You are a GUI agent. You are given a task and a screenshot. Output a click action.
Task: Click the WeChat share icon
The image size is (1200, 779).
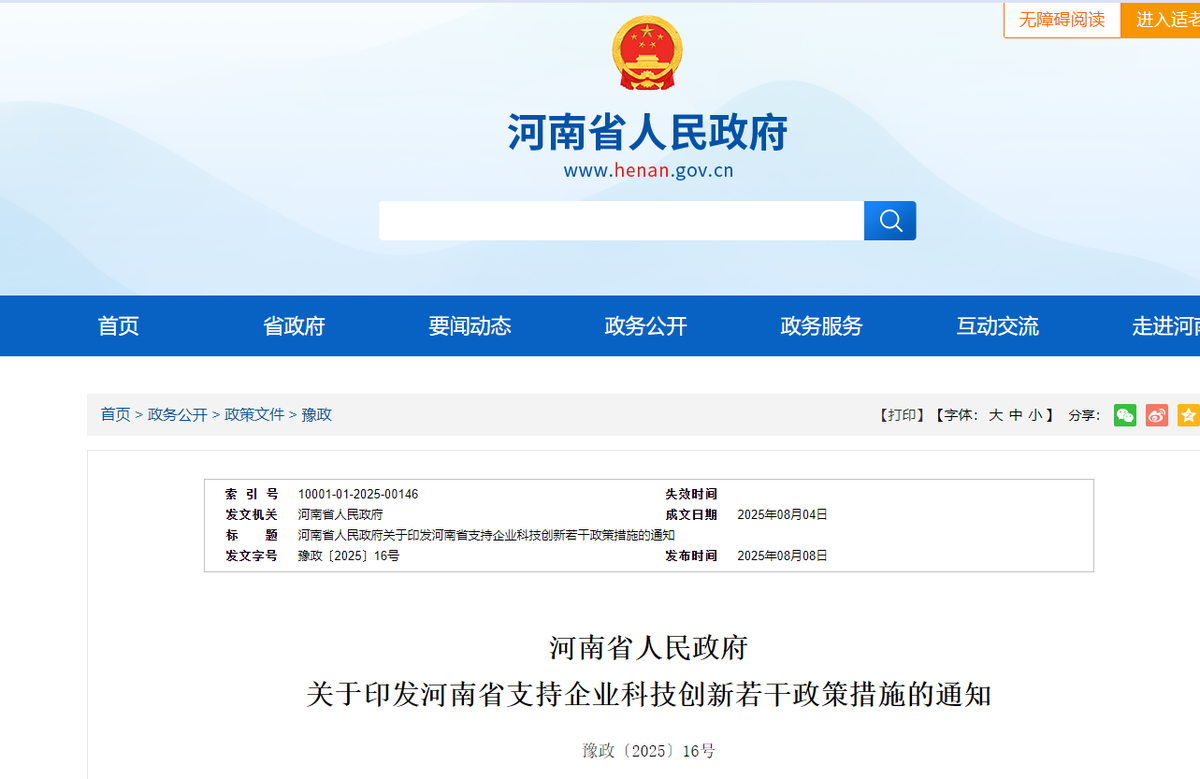(x=1124, y=415)
